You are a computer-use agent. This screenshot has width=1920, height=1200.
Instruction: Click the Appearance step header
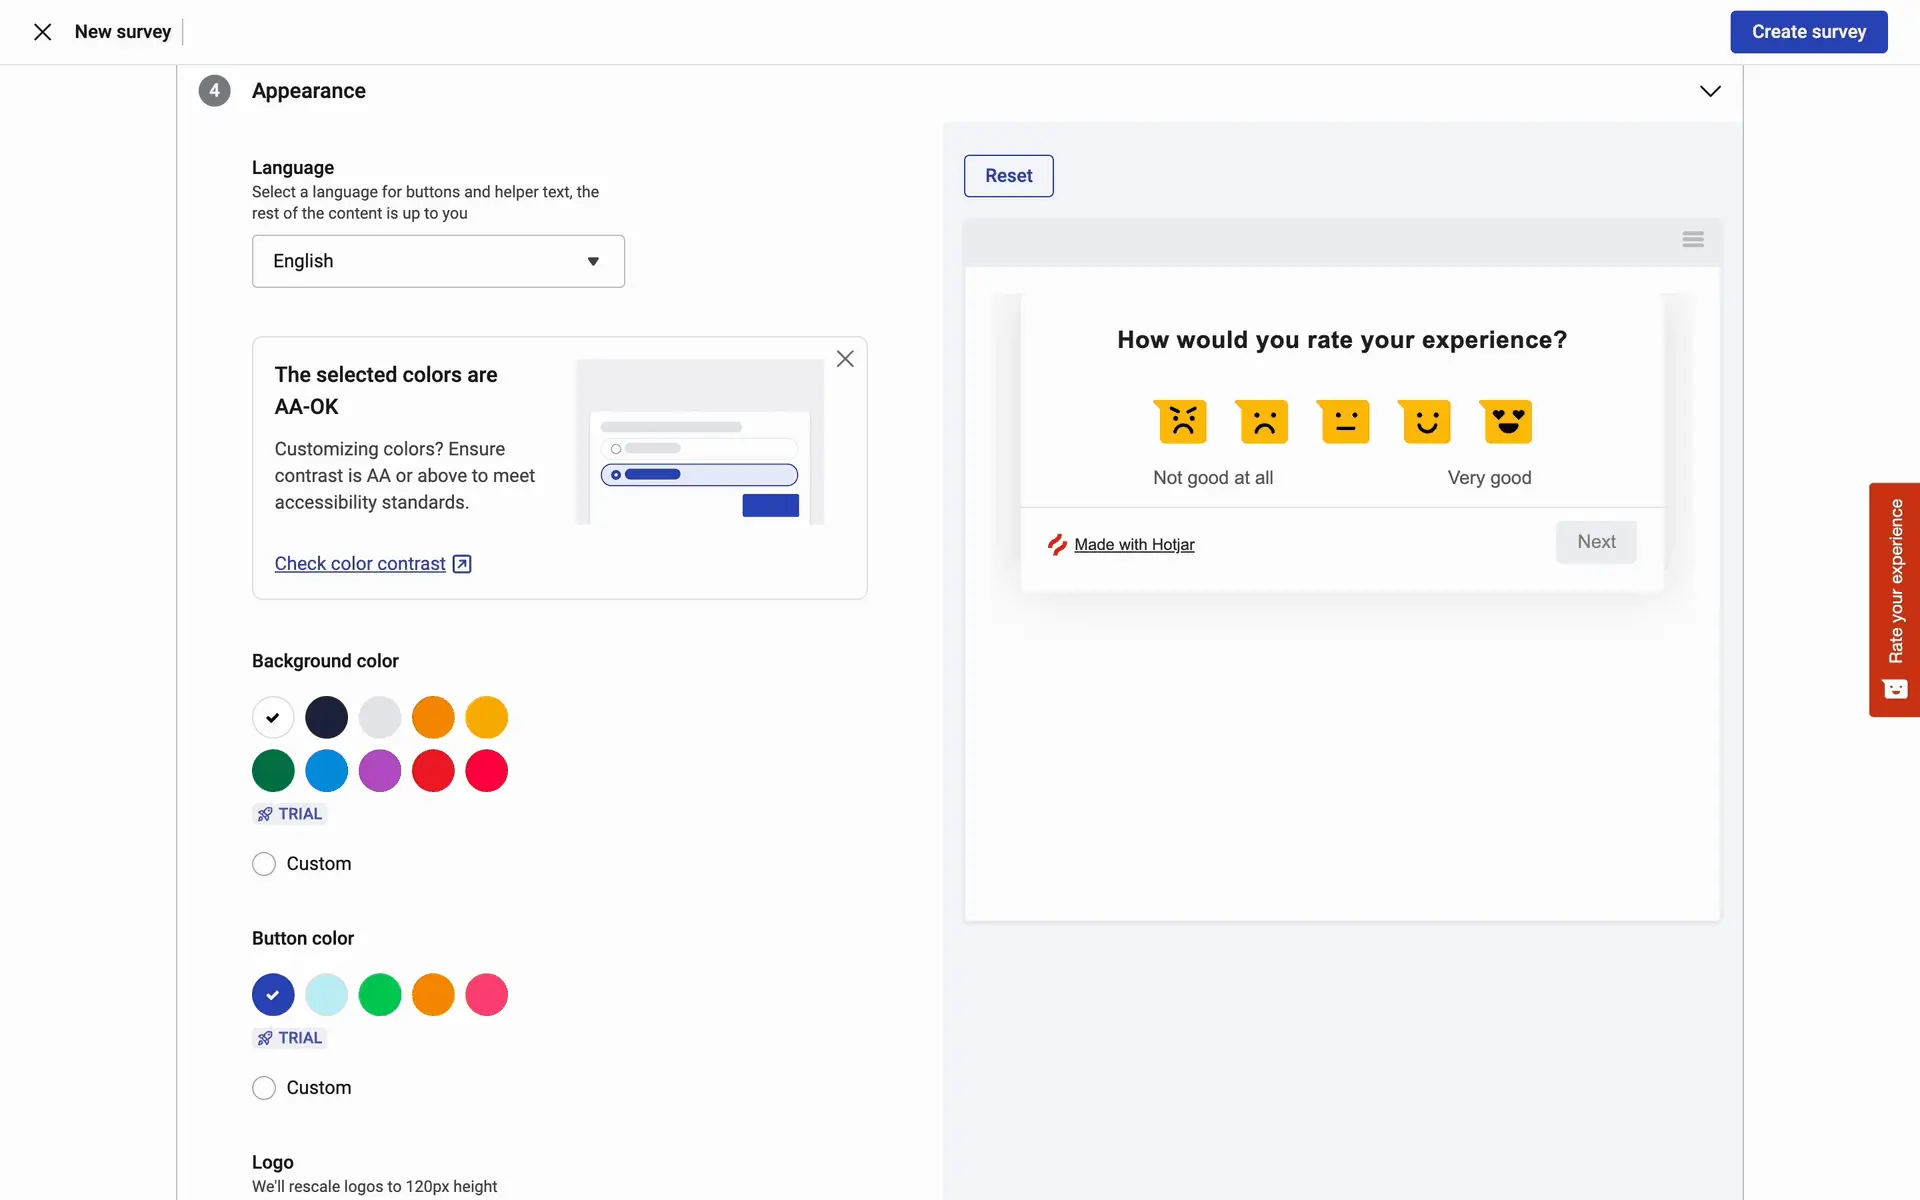pos(309,91)
